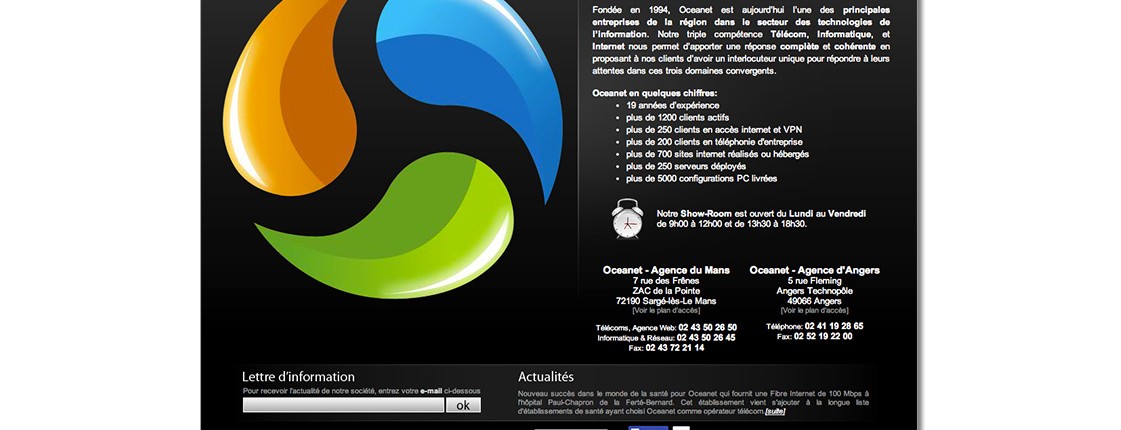Click 'Oceanet en quelques chiffres:' heading

pyautogui.click(x=655, y=93)
